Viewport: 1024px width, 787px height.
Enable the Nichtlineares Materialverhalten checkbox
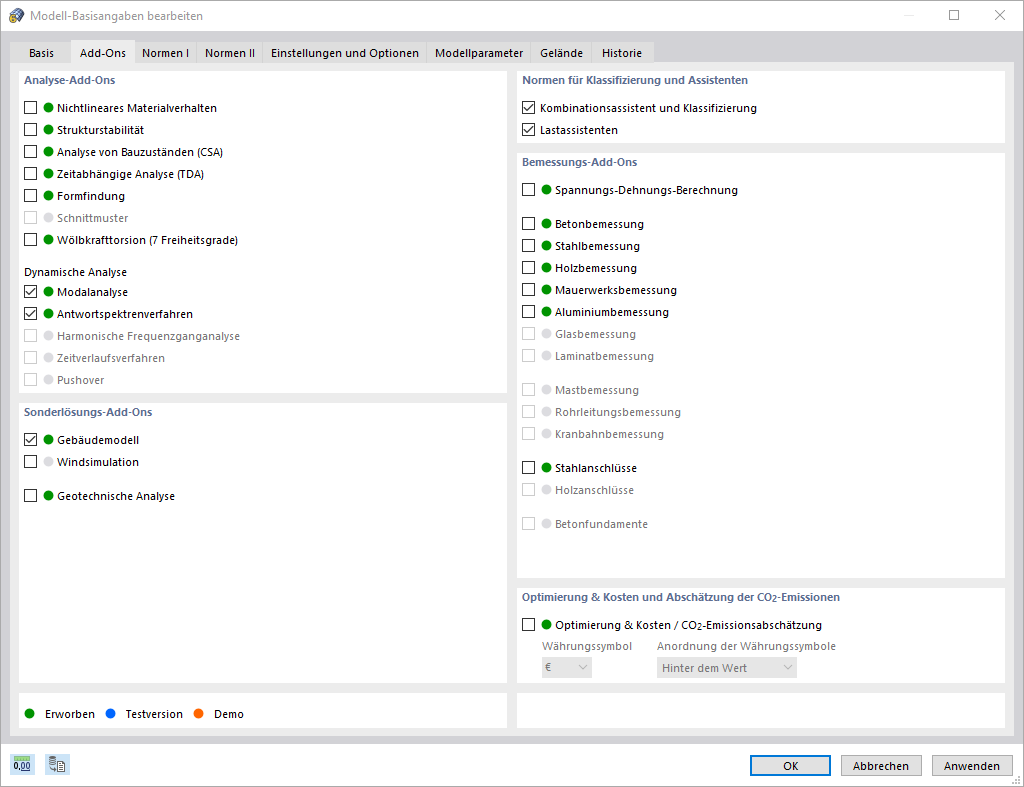tap(31, 108)
